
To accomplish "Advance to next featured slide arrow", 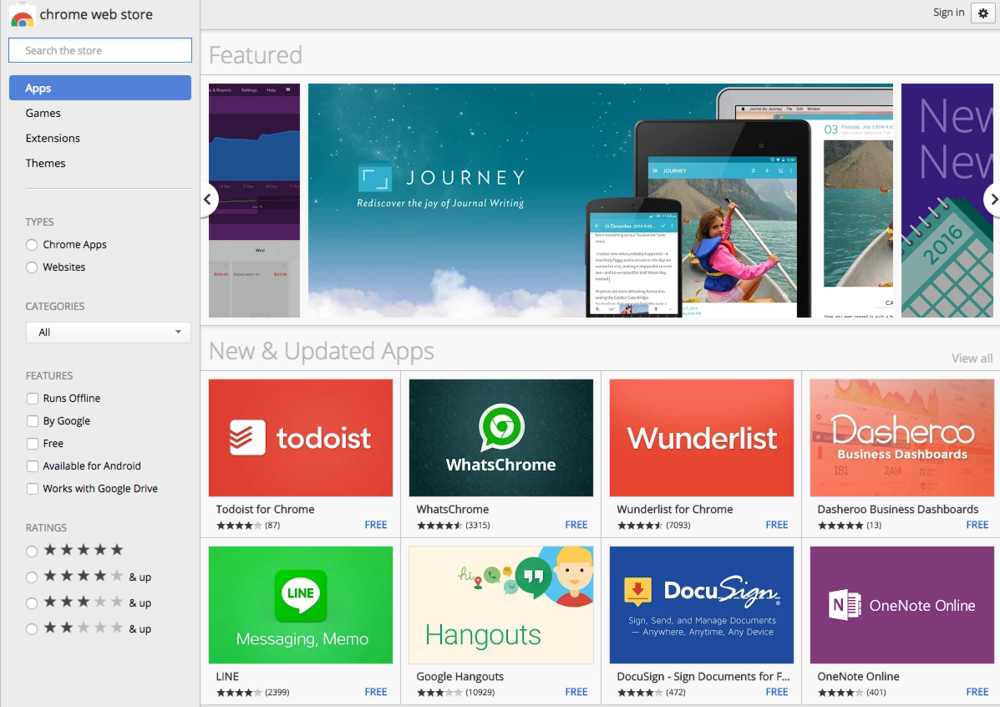I will 993,200.
